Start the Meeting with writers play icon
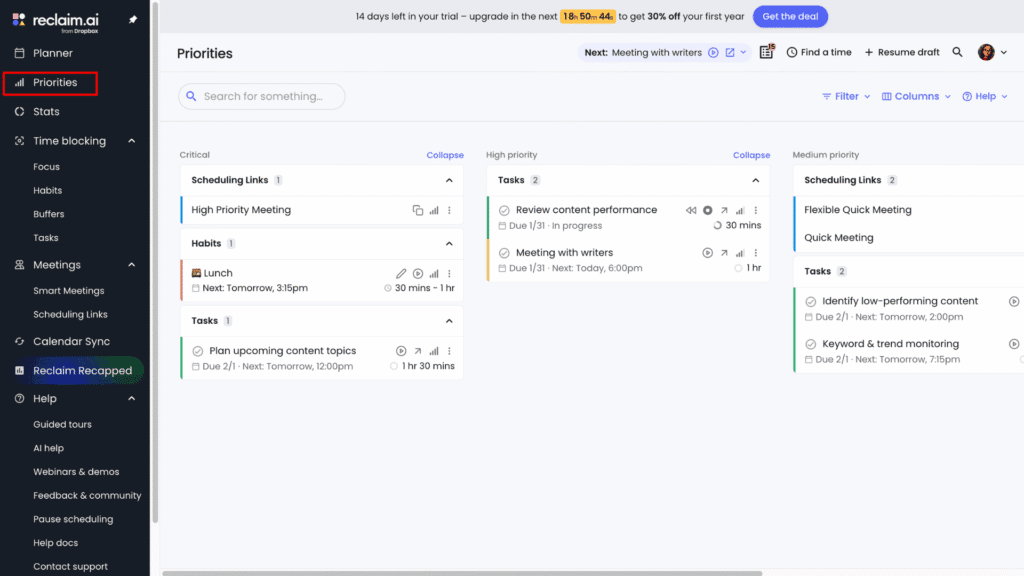 (x=708, y=252)
